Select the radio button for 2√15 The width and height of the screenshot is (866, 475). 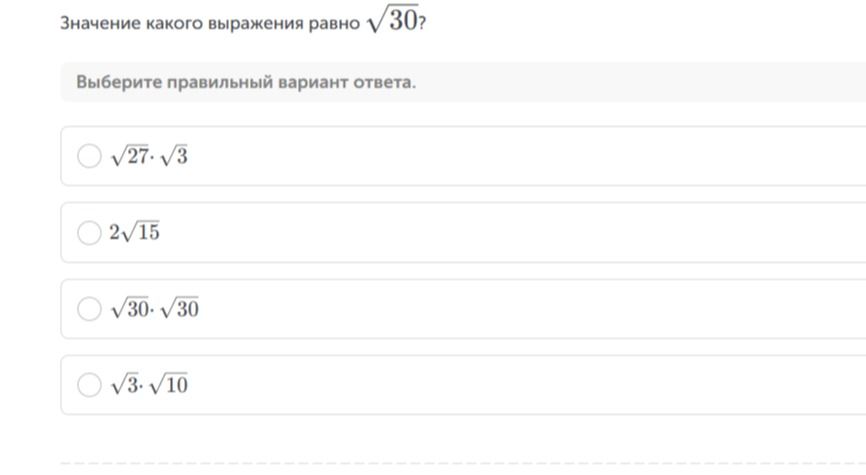pyautogui.click(x=89, y=233)
